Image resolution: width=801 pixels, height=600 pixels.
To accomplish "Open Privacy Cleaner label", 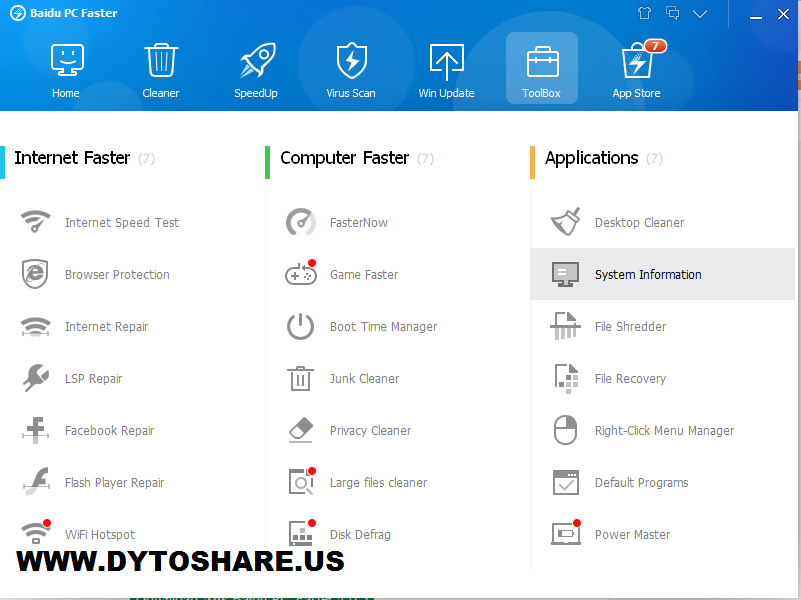I will 370,431.
